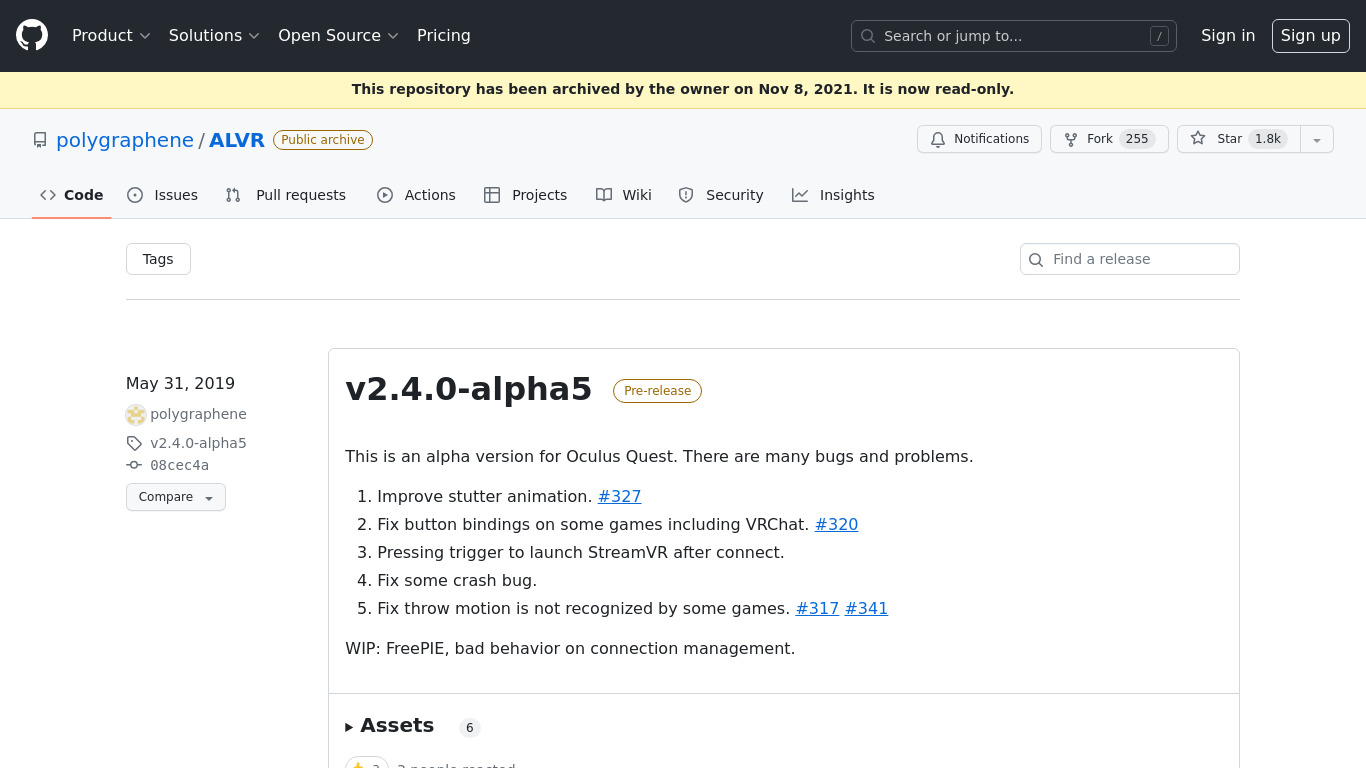Click Sign in
Screen dimensions: 1366x768
[x=1228, y=35]
